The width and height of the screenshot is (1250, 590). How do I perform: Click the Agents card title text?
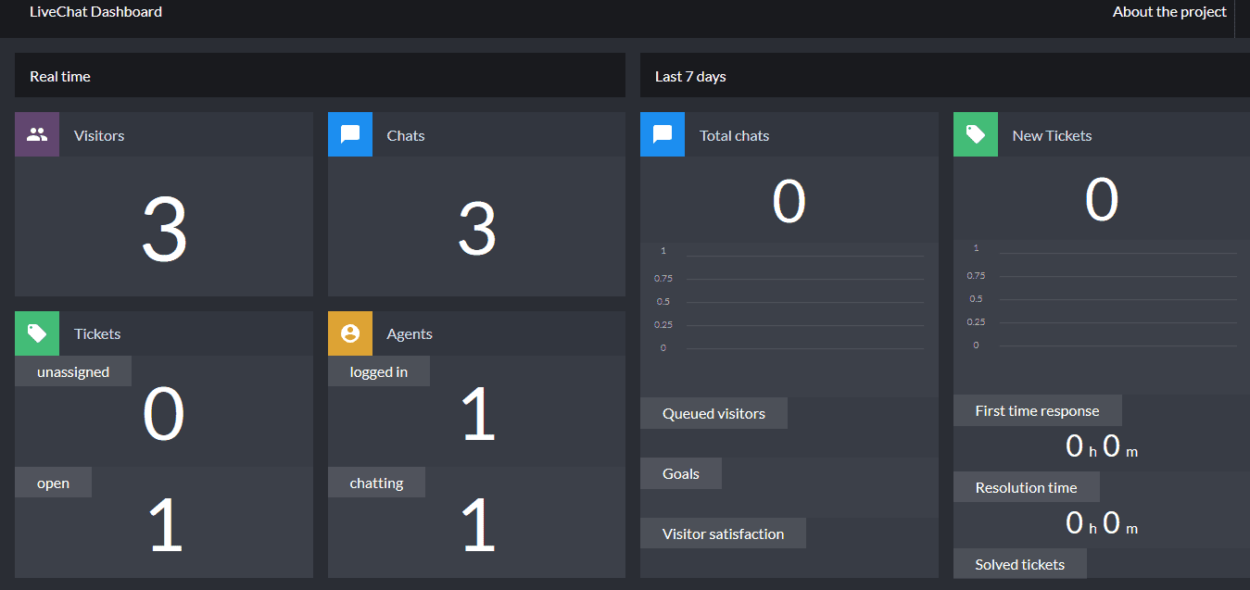tap(410, 334)
